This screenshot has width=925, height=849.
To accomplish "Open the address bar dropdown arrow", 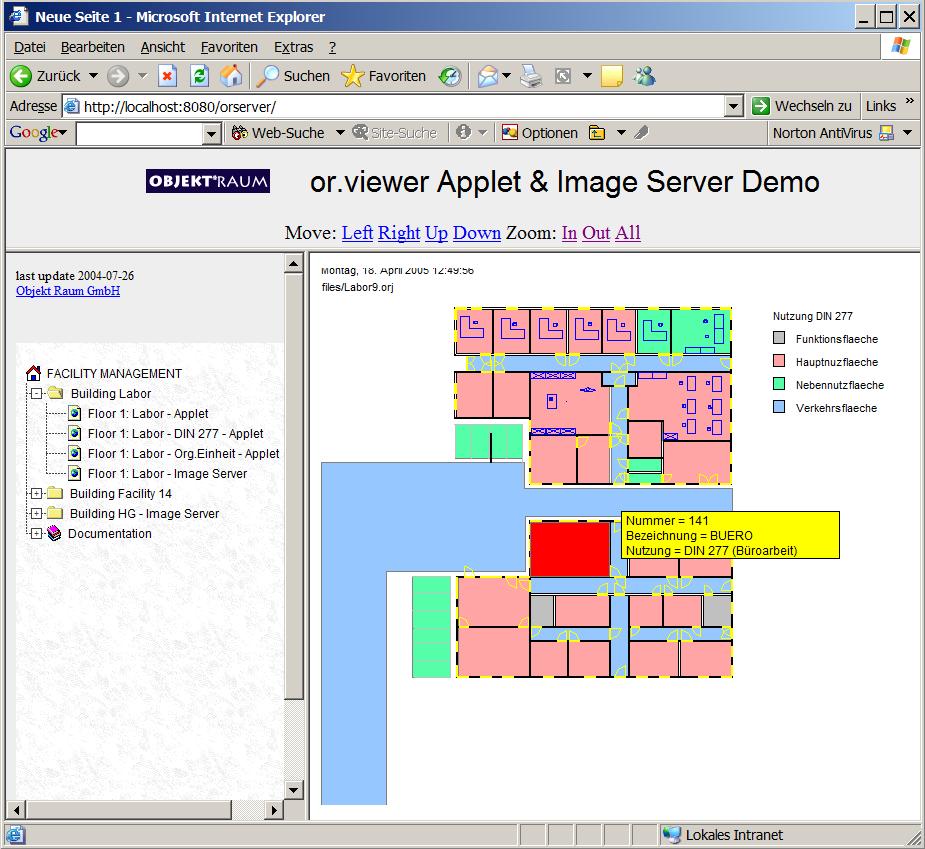I will pos(733,106).
